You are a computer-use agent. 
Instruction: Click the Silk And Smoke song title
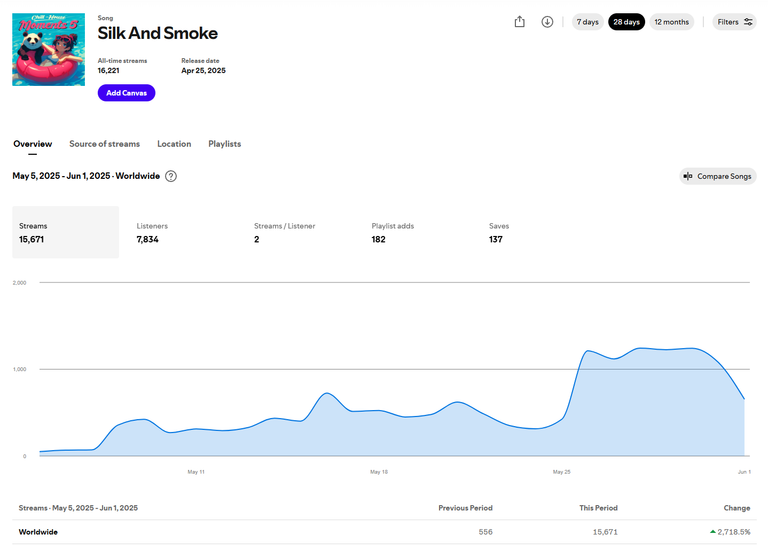tap(157, 33)
